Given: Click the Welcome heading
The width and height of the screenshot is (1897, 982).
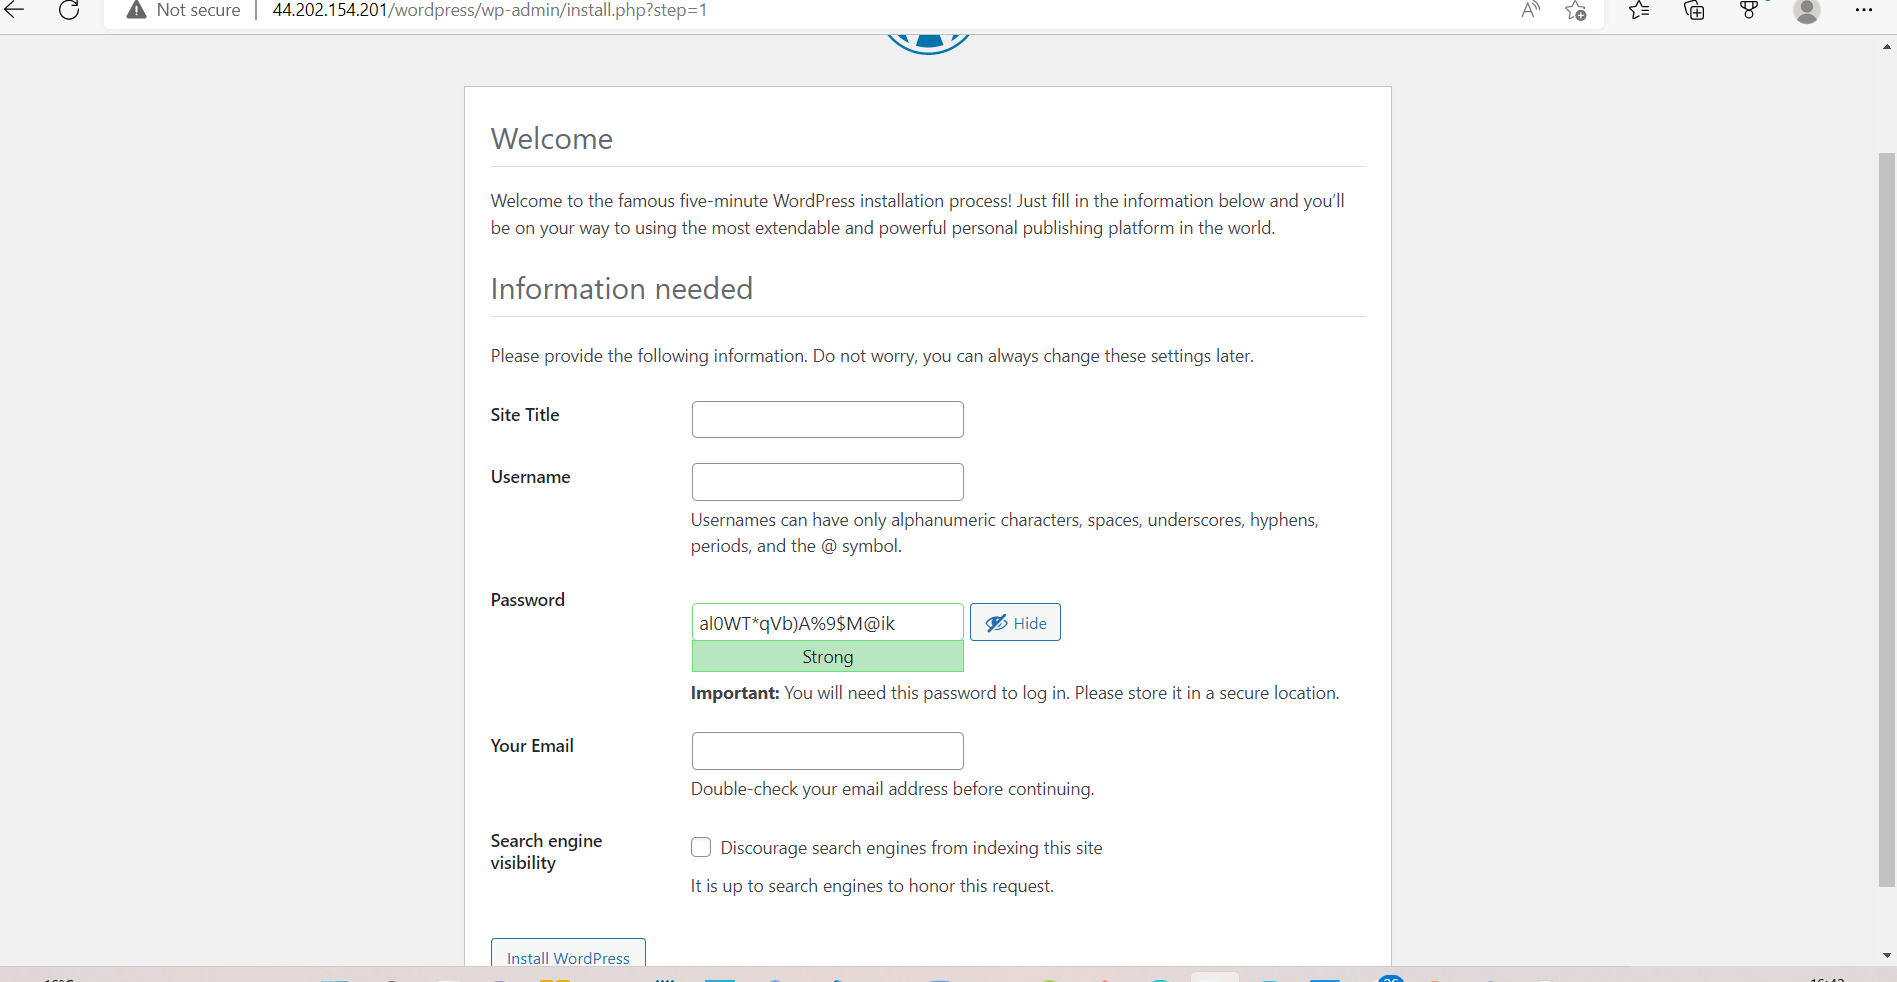Looking at the screenshot, I should coord(552,139).
